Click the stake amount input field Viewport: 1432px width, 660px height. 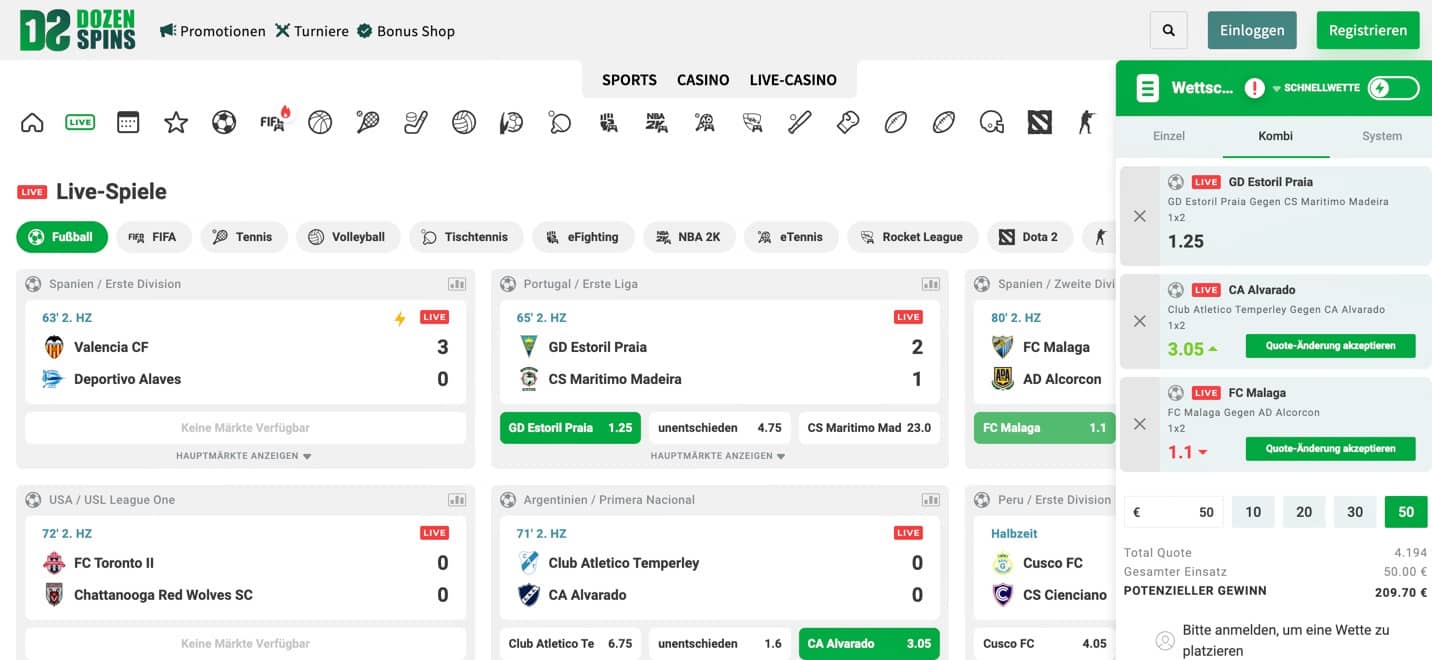(x=1174, y=512)
